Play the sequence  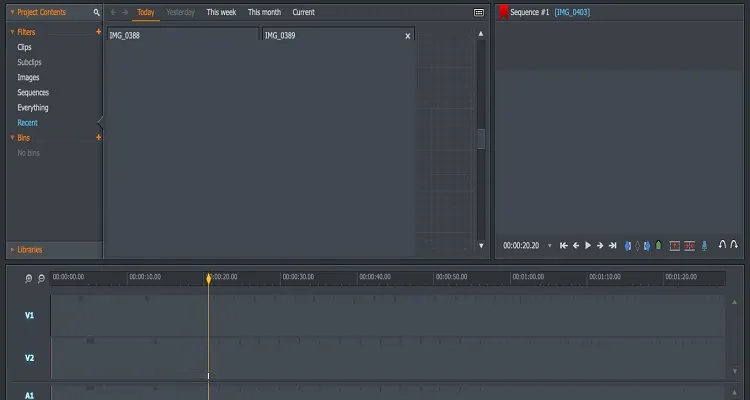pyautogui.click(x=588, y=245)
